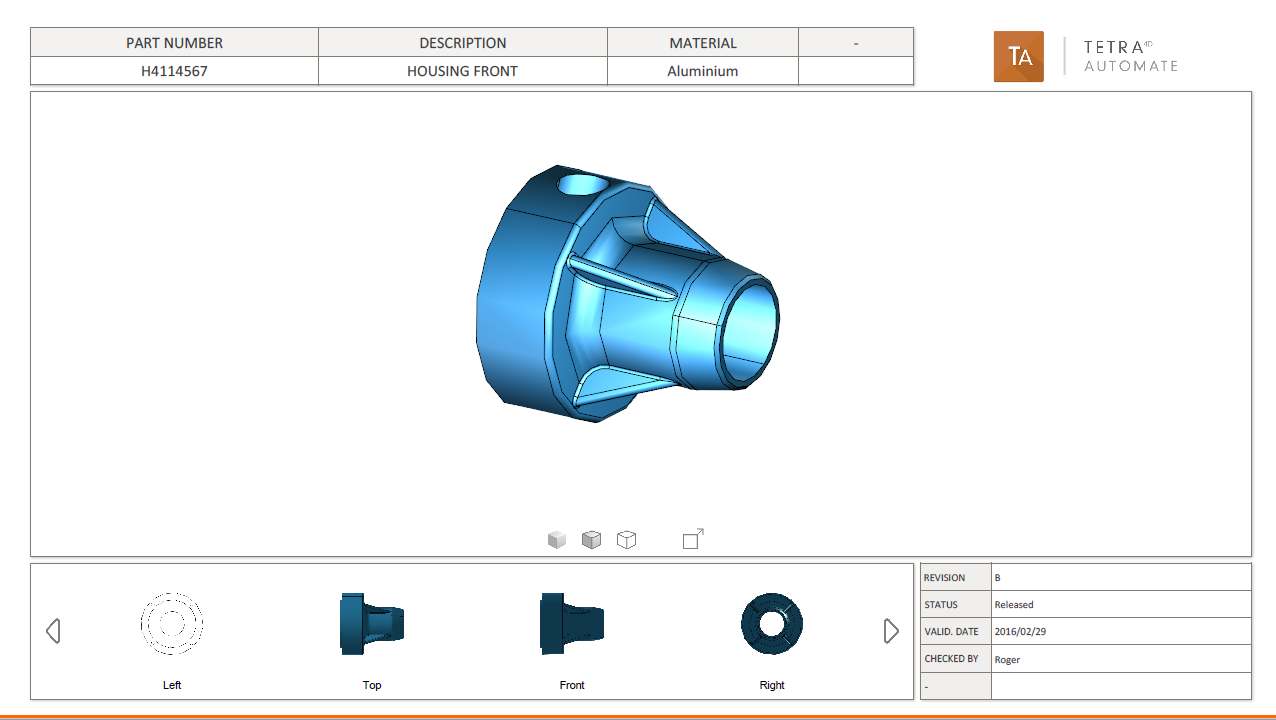The width and height of the screenshot is (1276, 720).
Task: Click the Top view caption
Action: click(372, 685)
